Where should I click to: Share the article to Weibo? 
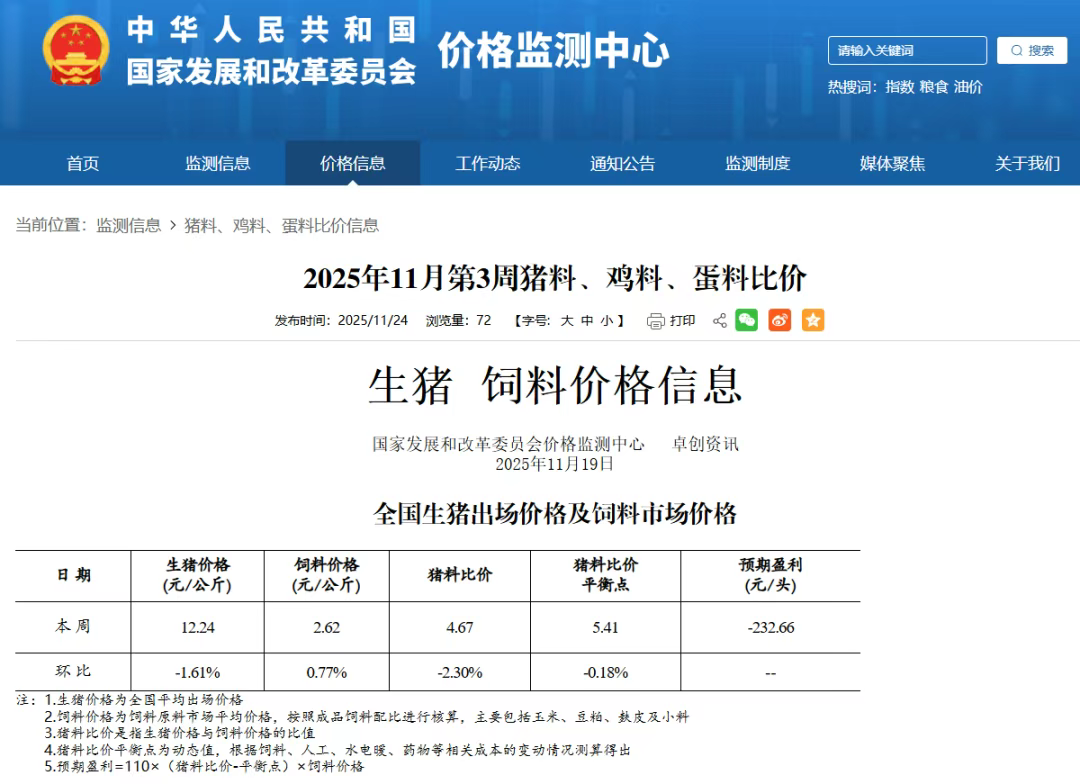(x=780, y=320)
